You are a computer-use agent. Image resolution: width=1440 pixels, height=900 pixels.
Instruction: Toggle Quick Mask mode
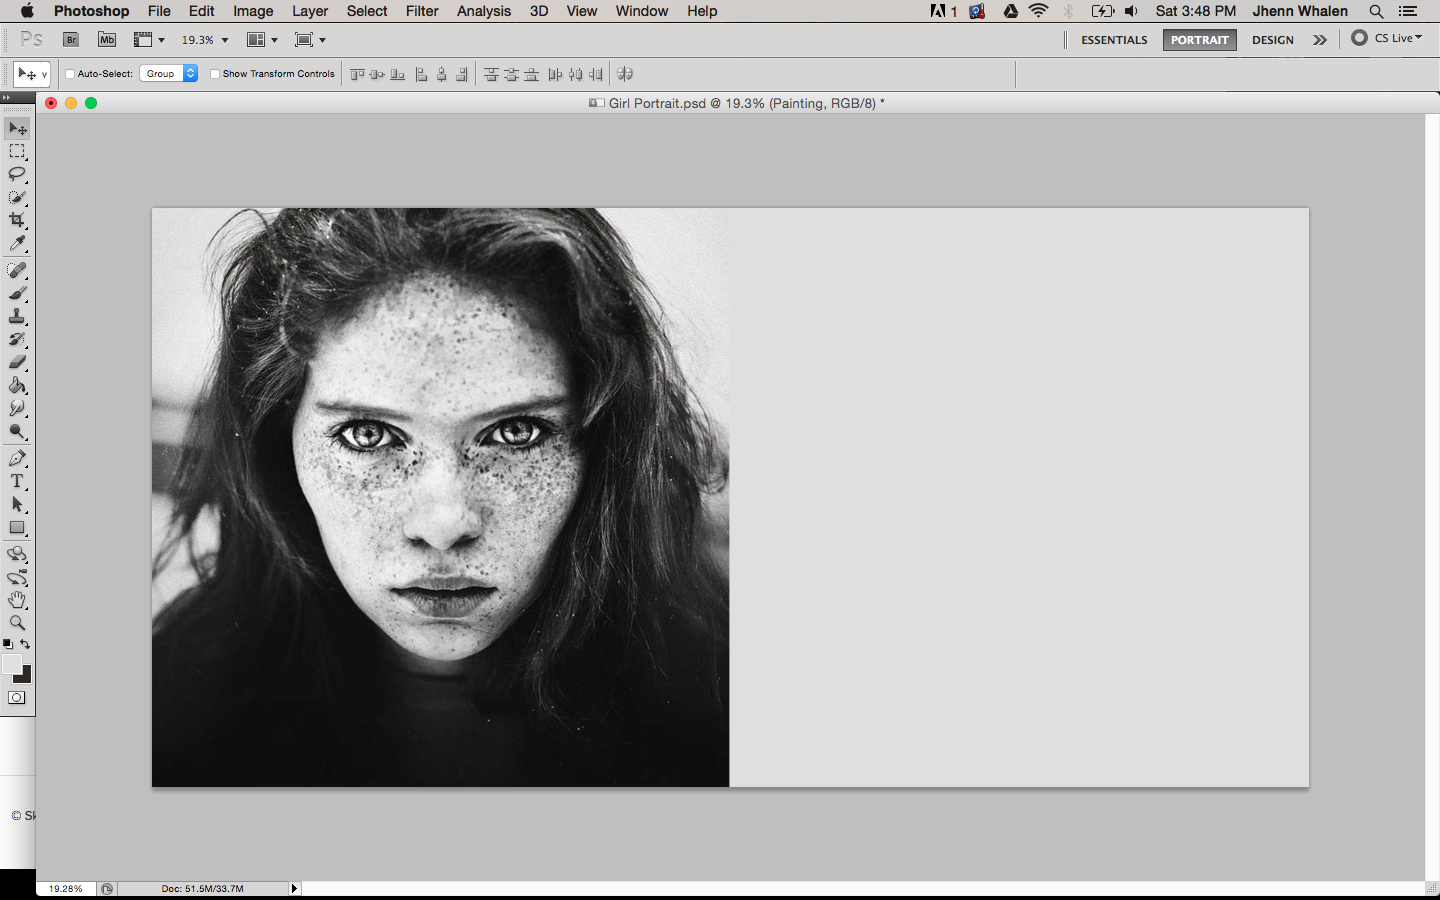coord(17,698)
